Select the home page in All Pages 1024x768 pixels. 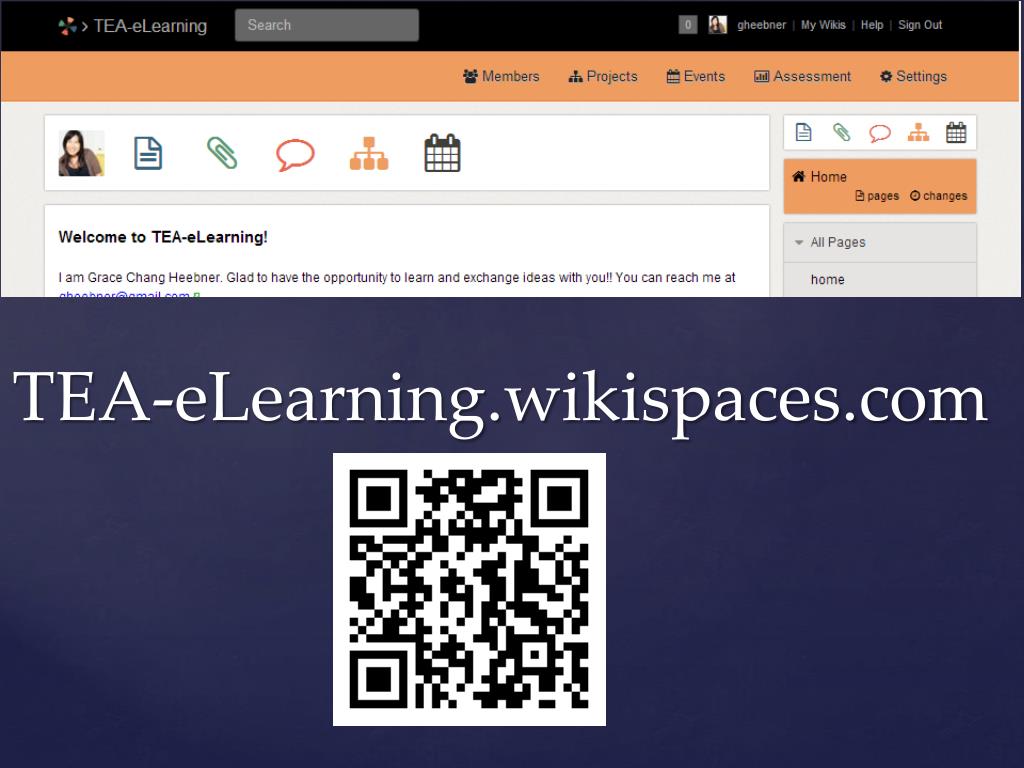(x=827, y=280)
